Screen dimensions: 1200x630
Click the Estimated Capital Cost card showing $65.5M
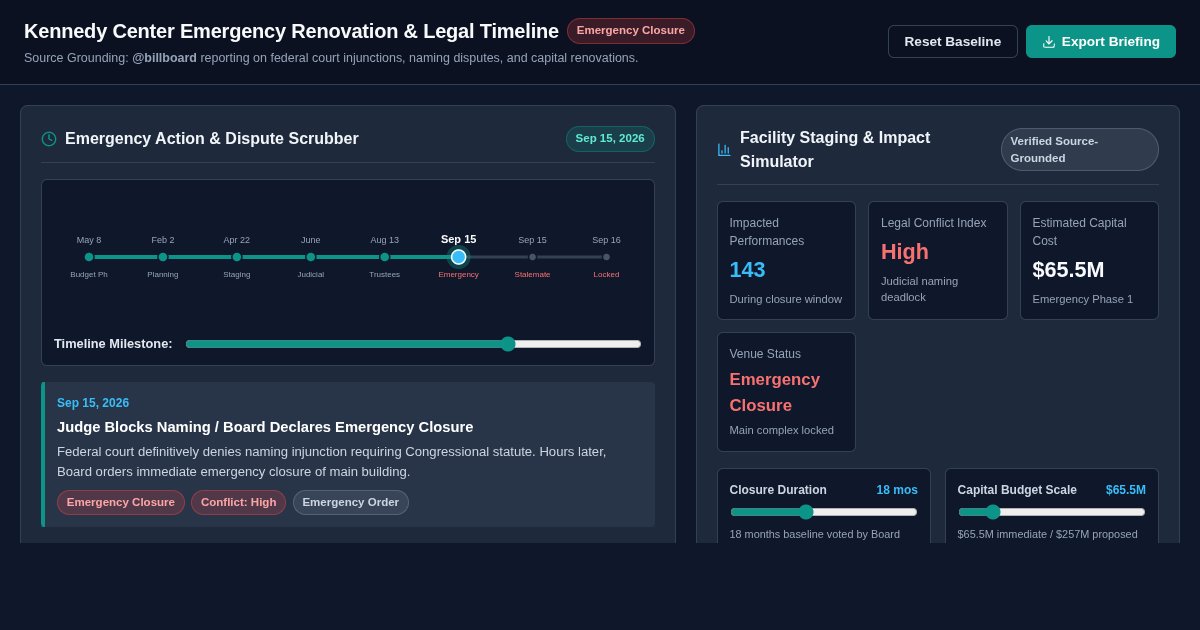[x=1089, y=261]
